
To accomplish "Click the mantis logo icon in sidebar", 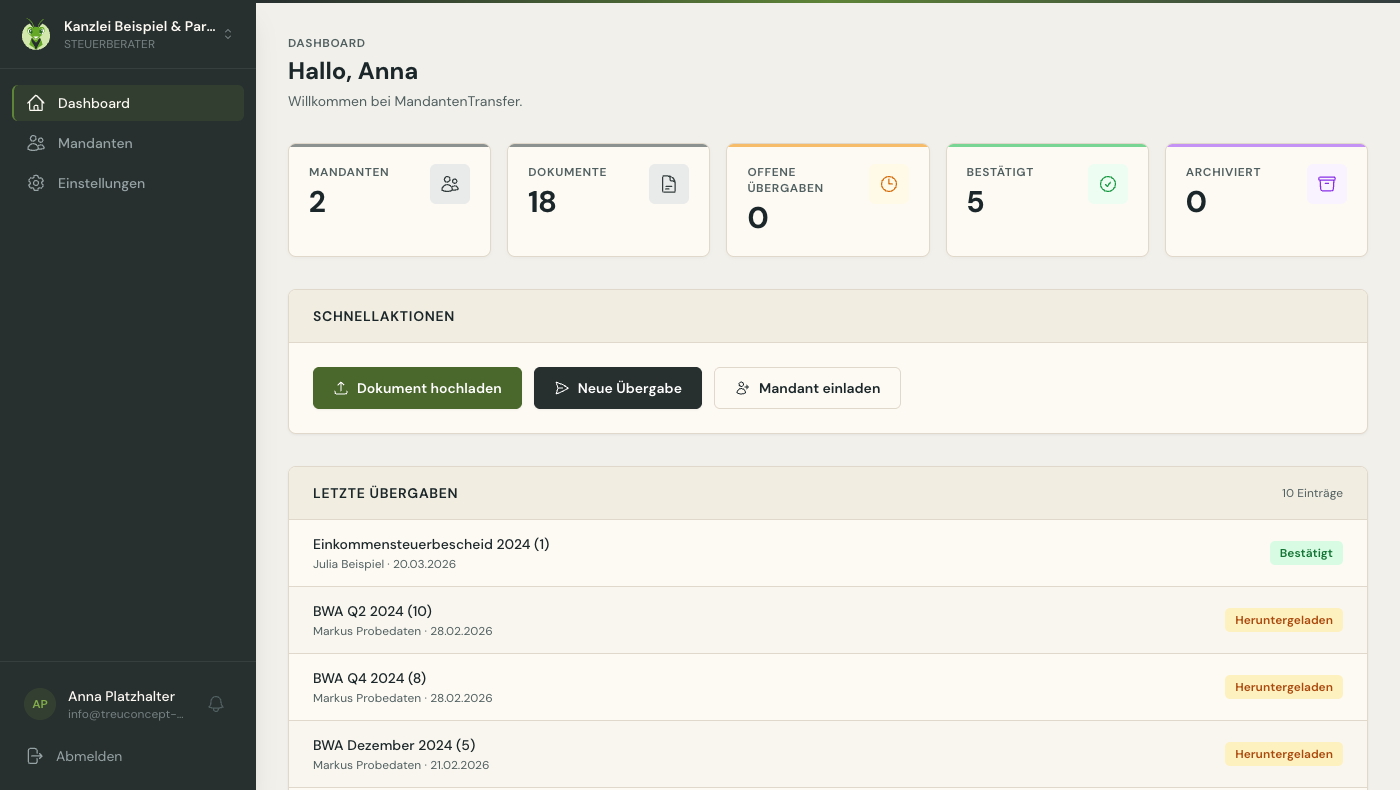I will 36,35.
